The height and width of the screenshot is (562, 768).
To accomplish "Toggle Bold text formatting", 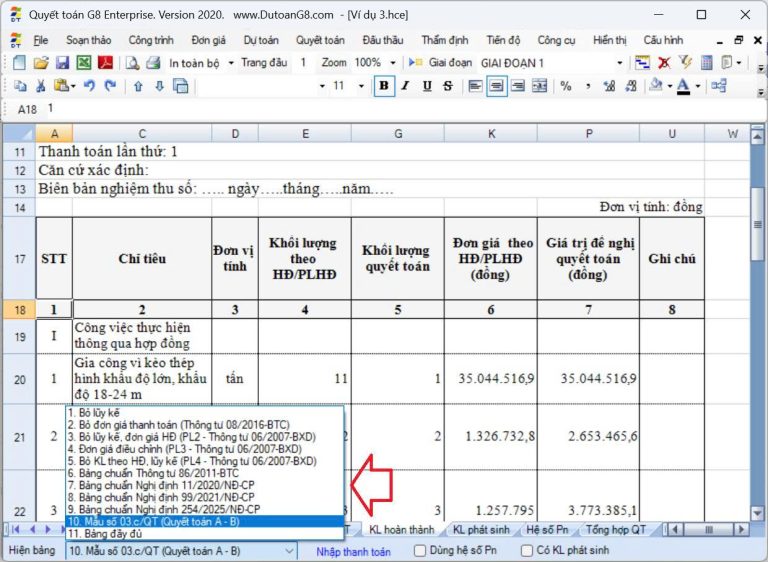I will (x=384, y=86).
